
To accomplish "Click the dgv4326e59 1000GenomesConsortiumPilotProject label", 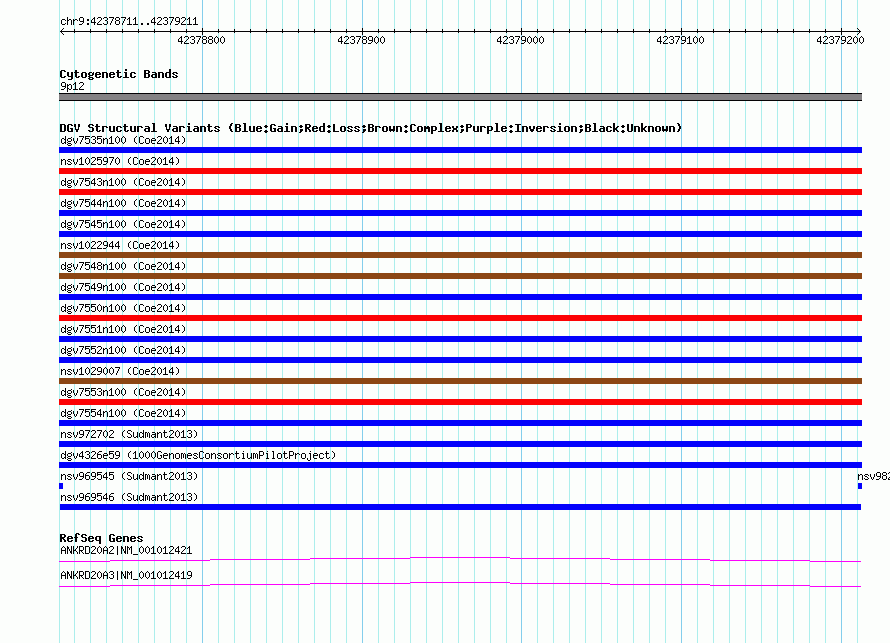I will (x=198, y=455).
